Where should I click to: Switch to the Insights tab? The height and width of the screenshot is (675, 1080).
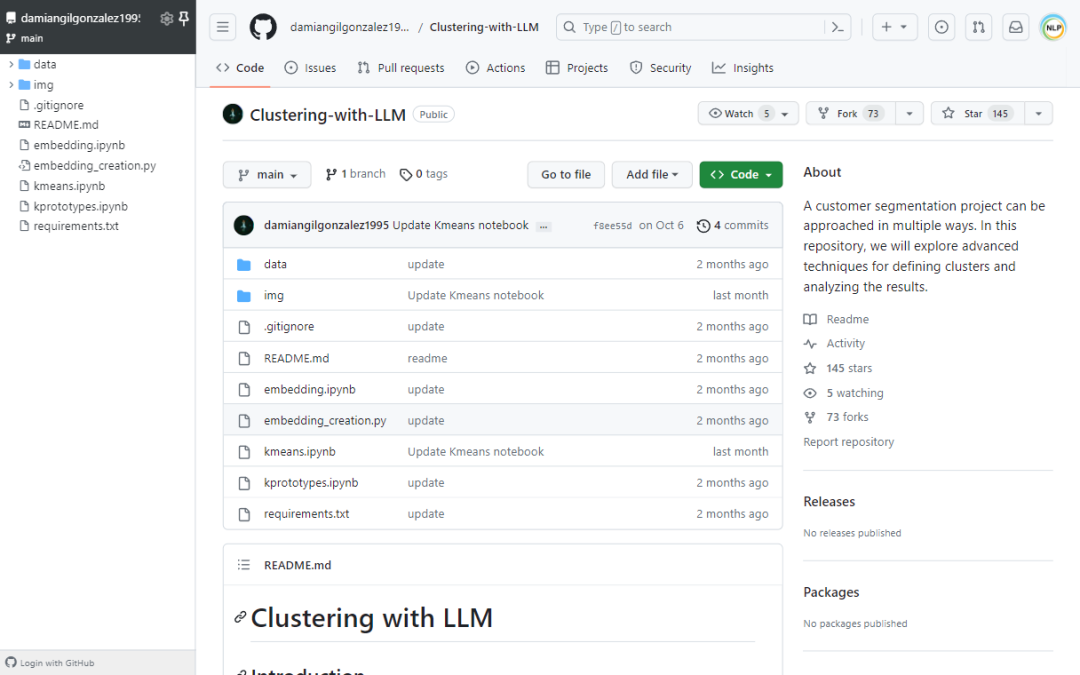coord(743,67)
